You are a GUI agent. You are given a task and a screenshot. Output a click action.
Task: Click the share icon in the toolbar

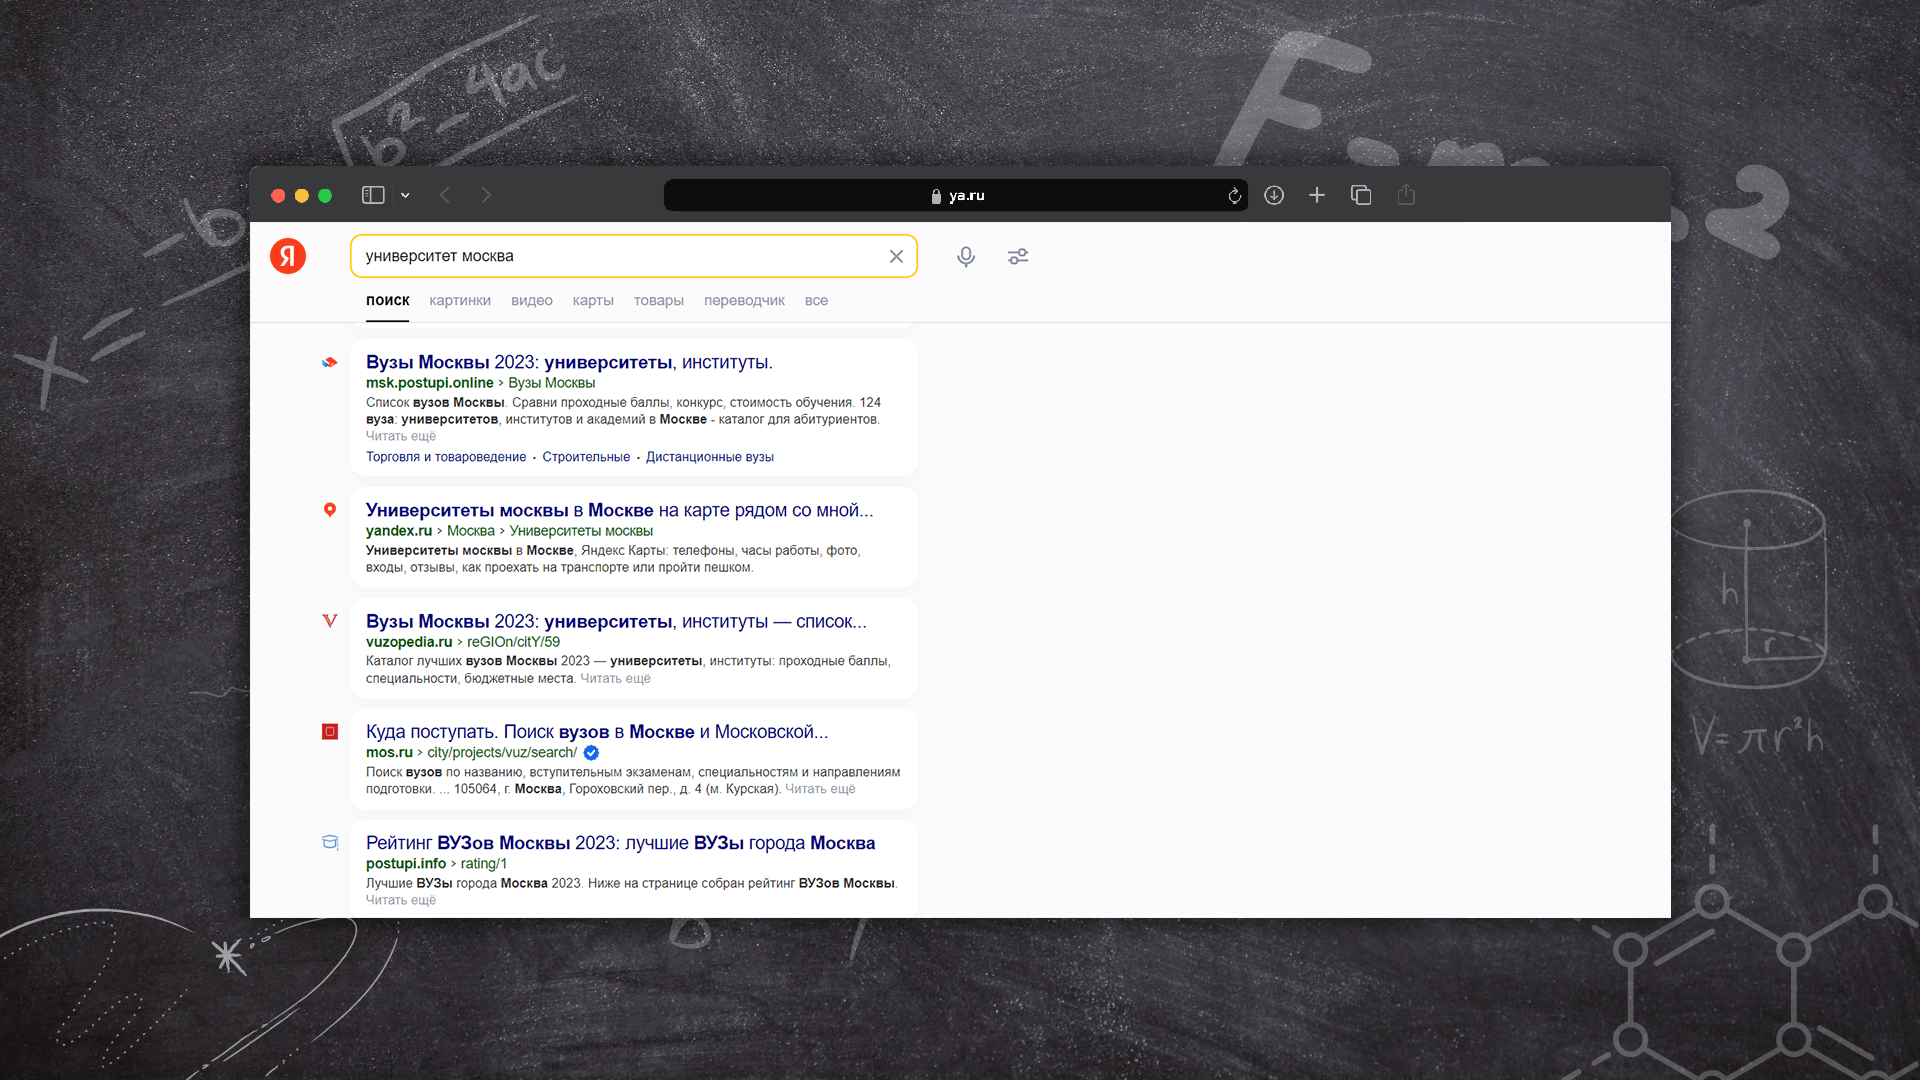coord(1406,194)
